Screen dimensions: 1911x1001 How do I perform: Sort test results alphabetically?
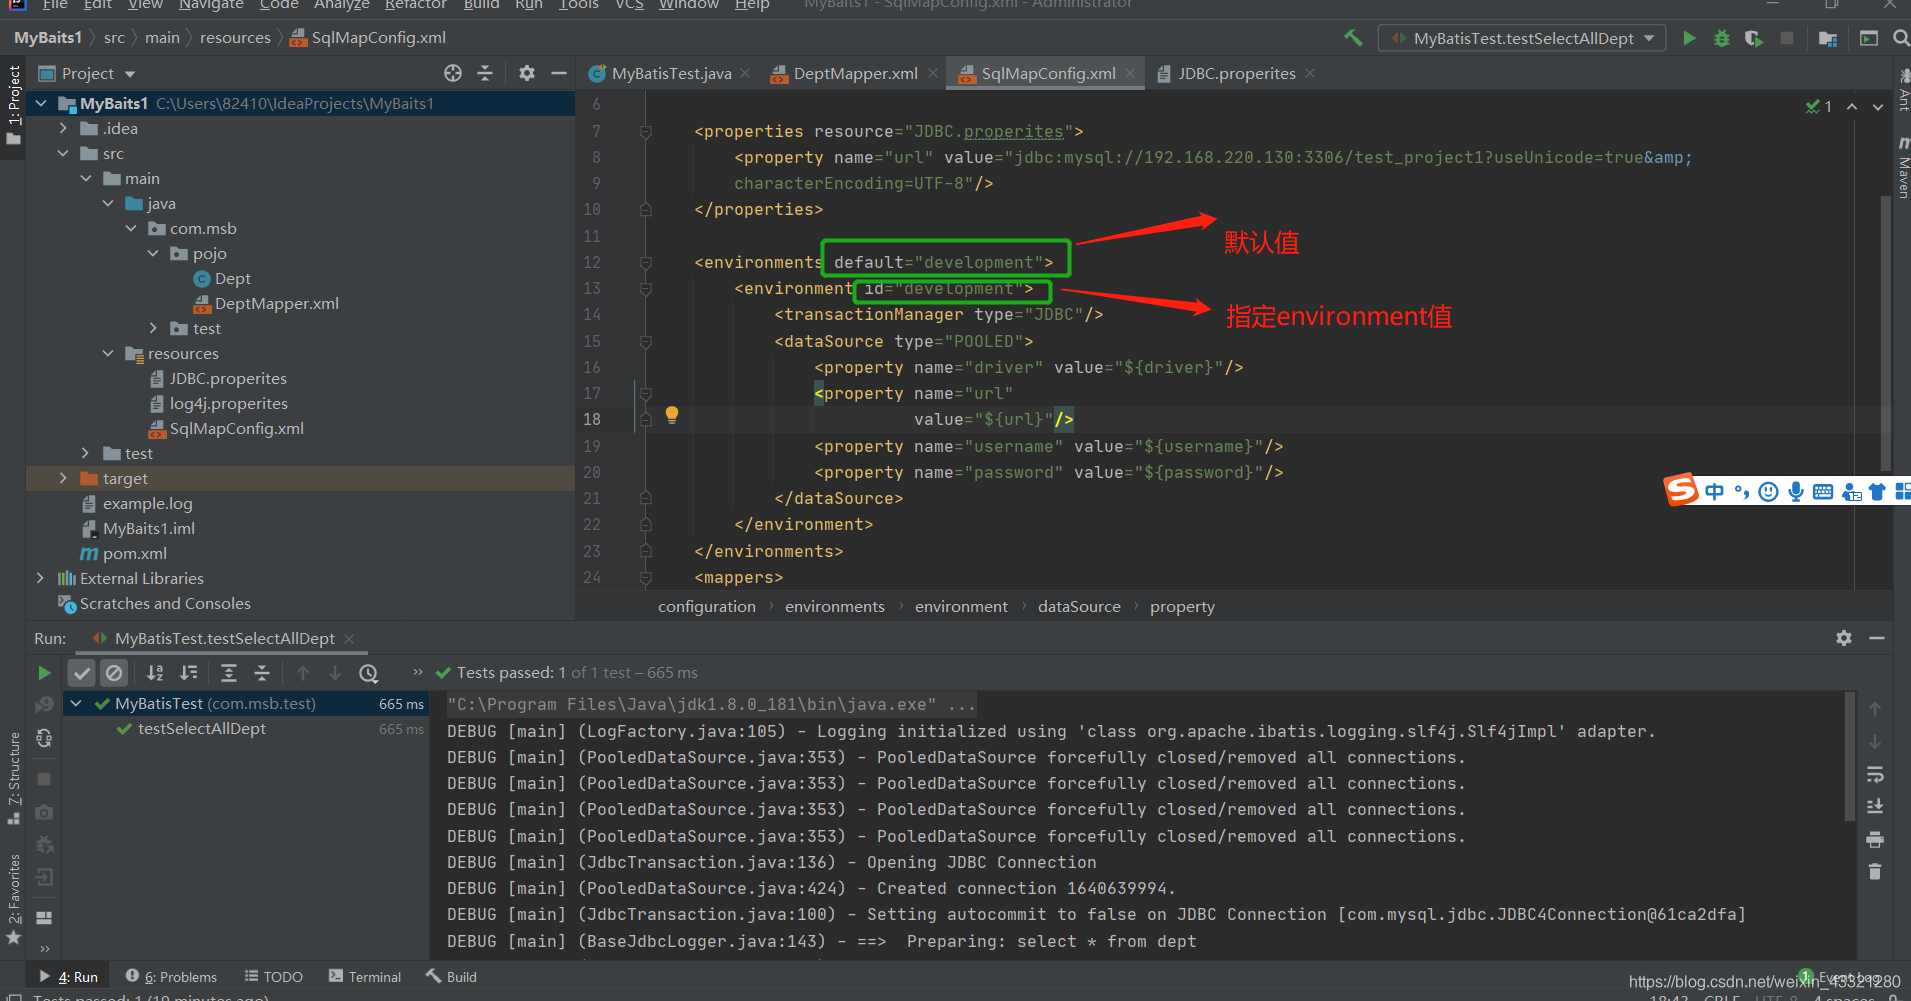155,673
